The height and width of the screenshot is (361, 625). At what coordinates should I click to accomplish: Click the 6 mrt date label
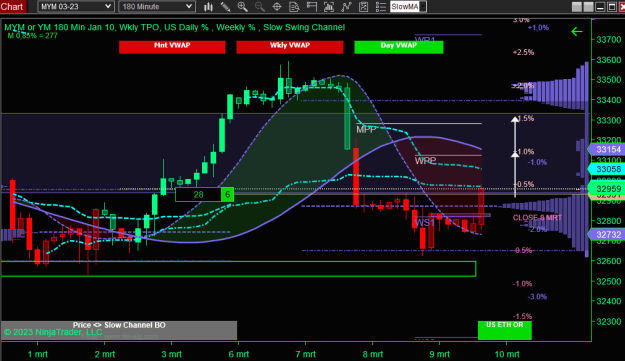pyautogui.click(x=238, y=354)
